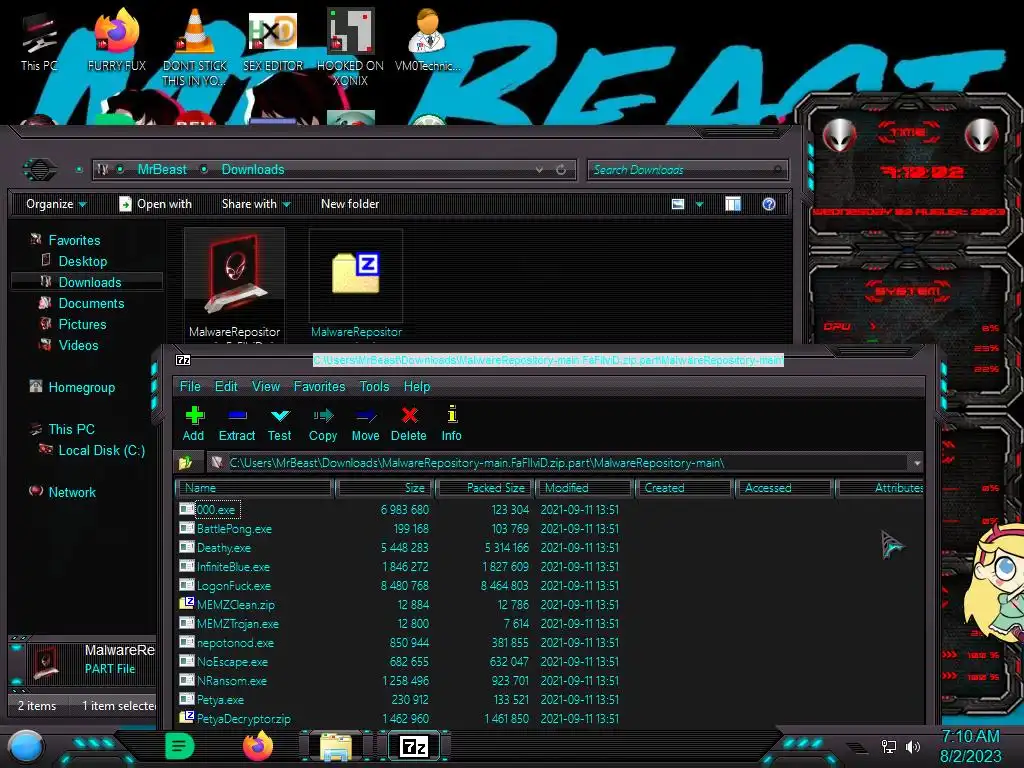Open This PC desktop icon
The width and height of the screenshot is (1024, 768).
(x=39, y=40)
